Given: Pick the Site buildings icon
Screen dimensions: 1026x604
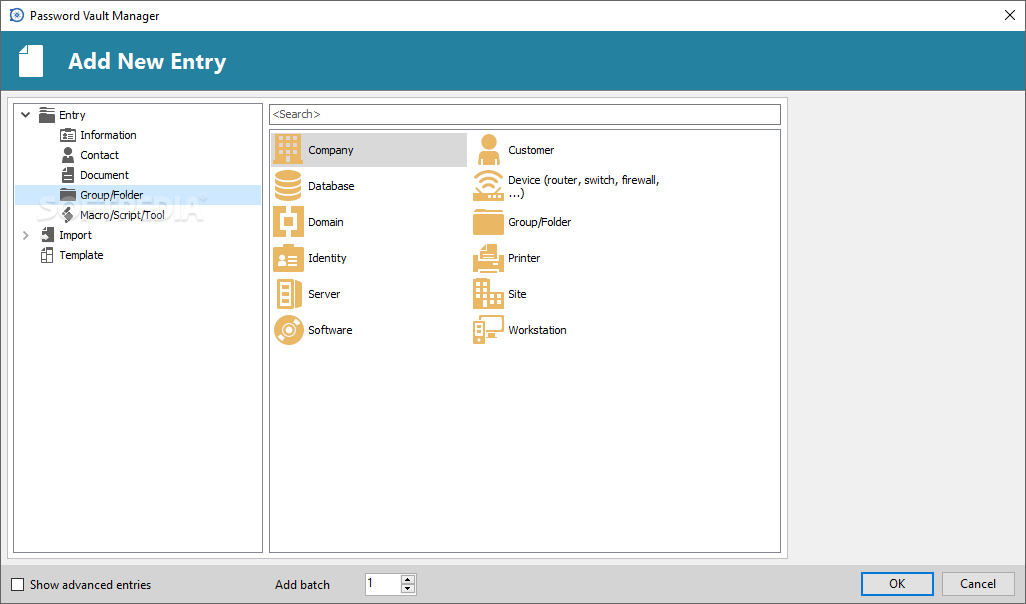Looking at the screenshot, I should coord(488,294).
